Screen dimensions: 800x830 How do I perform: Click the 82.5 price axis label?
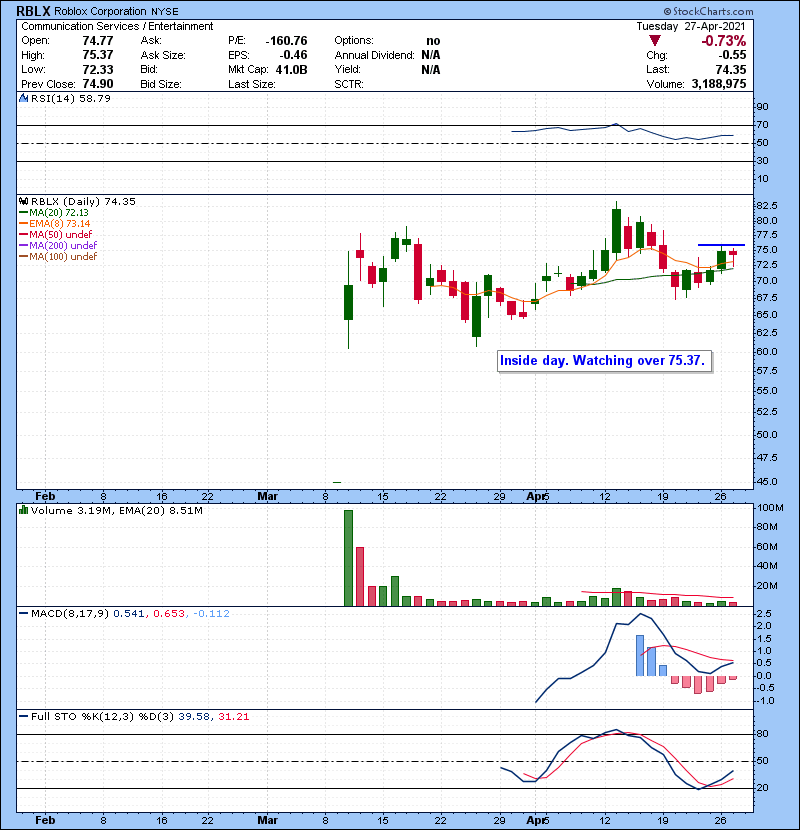click(x=767, y=205)
